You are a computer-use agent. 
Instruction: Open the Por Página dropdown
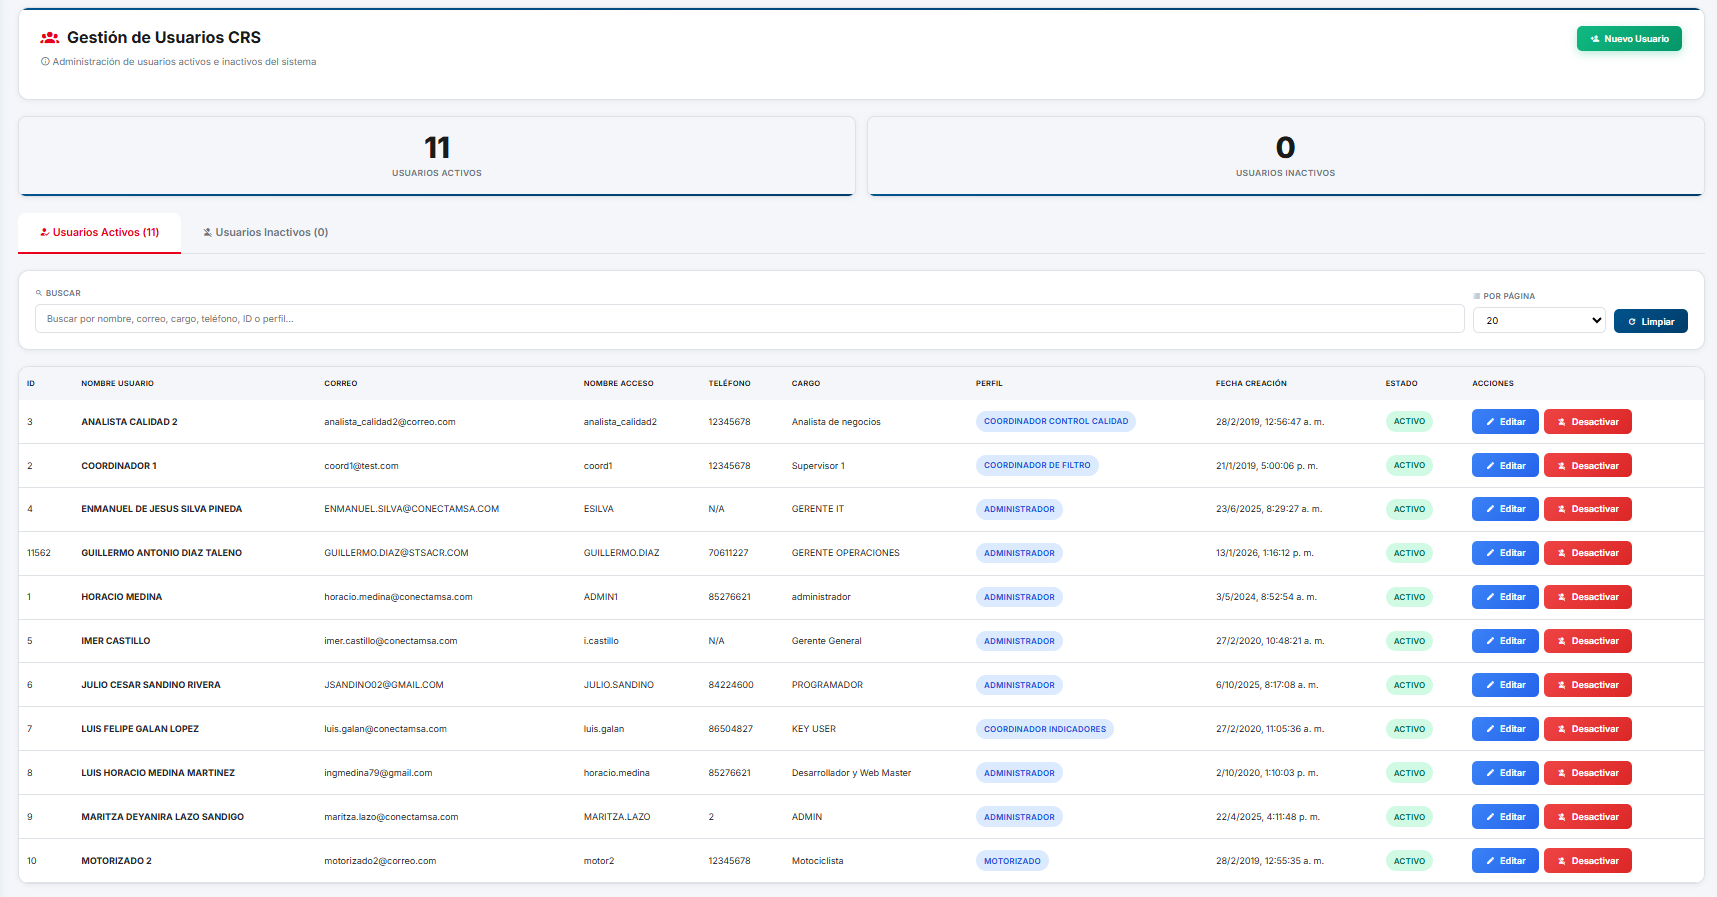[x=1538, y=321]
